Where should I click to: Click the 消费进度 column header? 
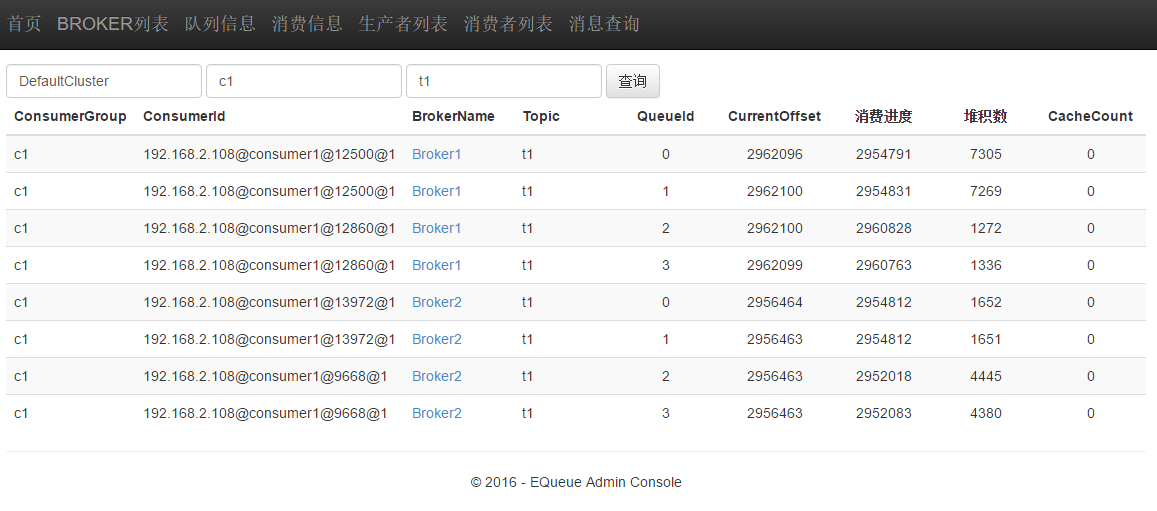click(884, 117)
